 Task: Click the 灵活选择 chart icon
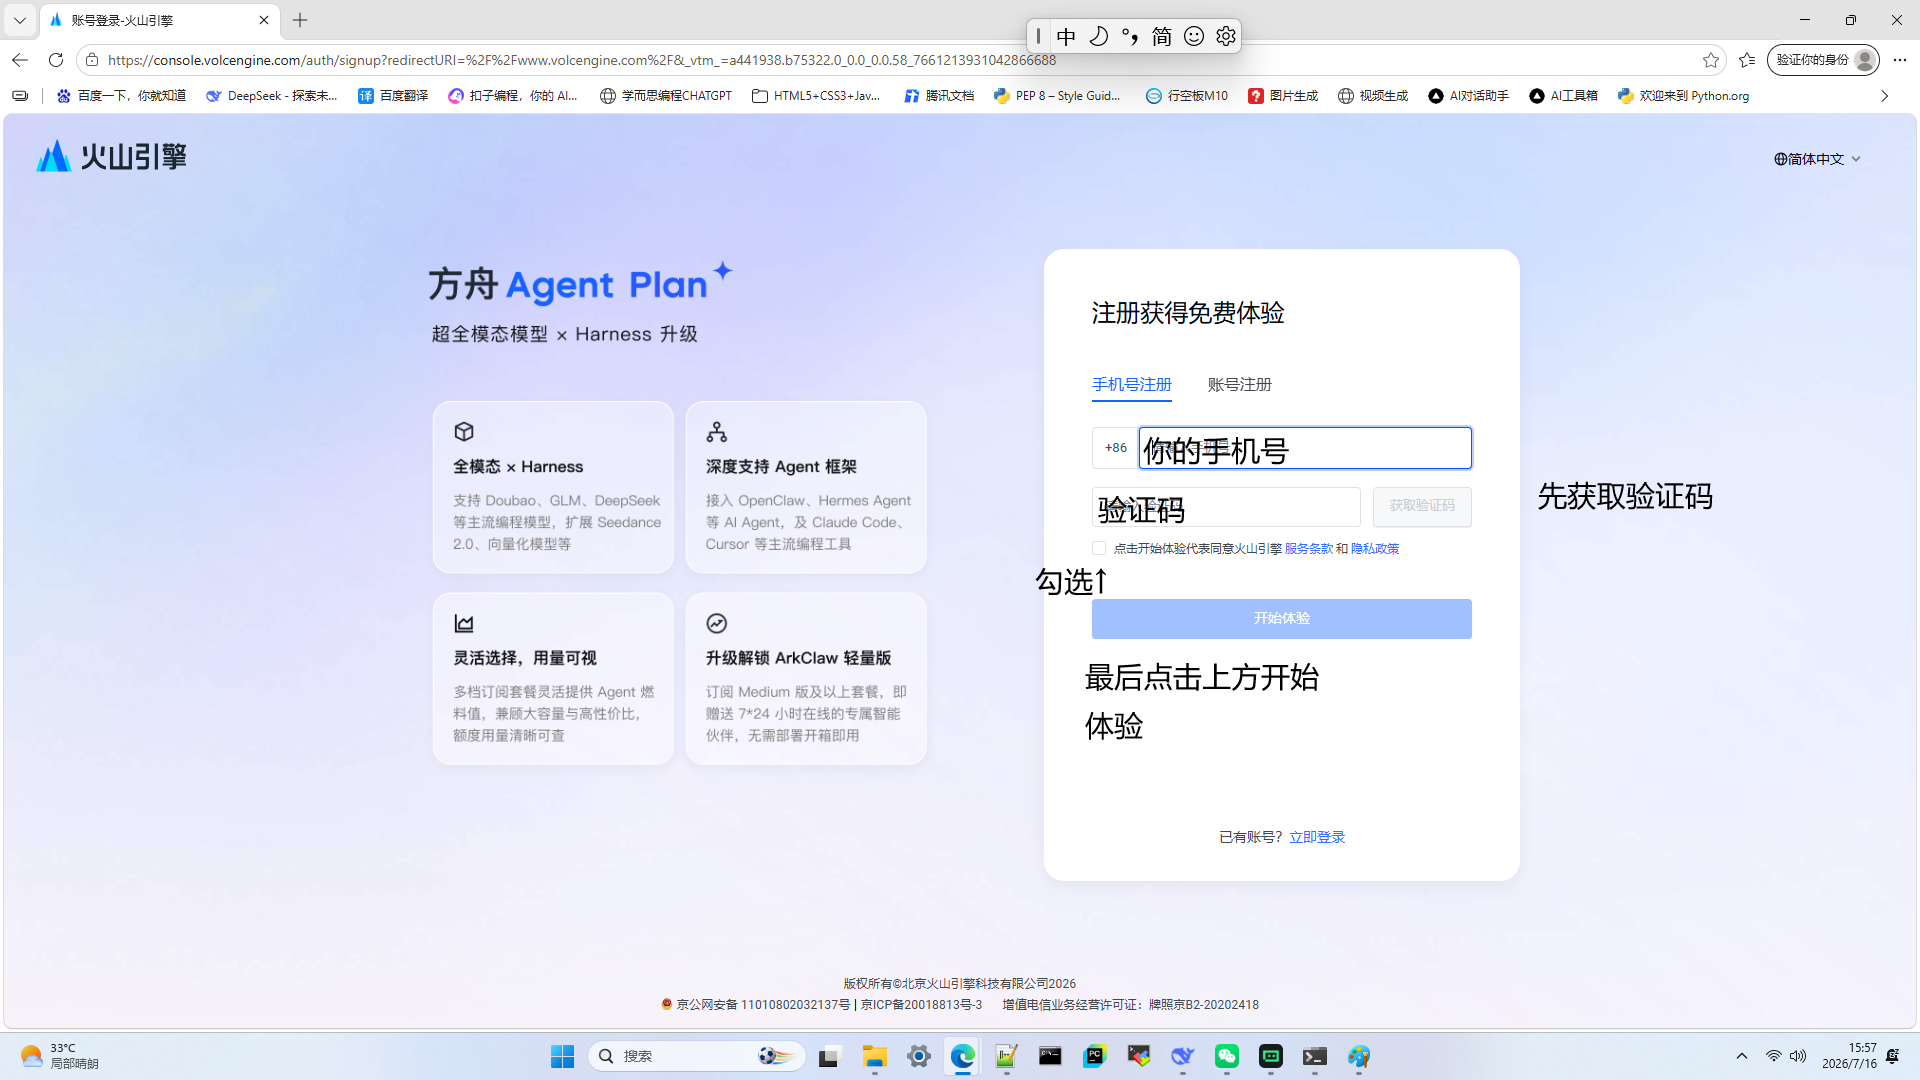(x=464, y=624)
